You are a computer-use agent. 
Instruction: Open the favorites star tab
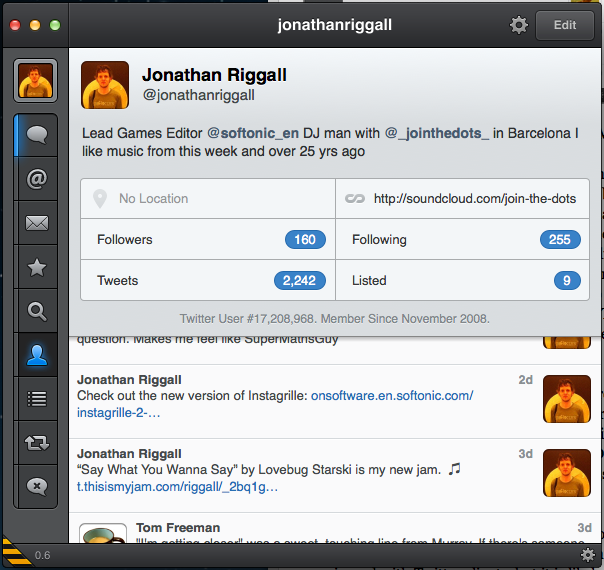point(36,267)
